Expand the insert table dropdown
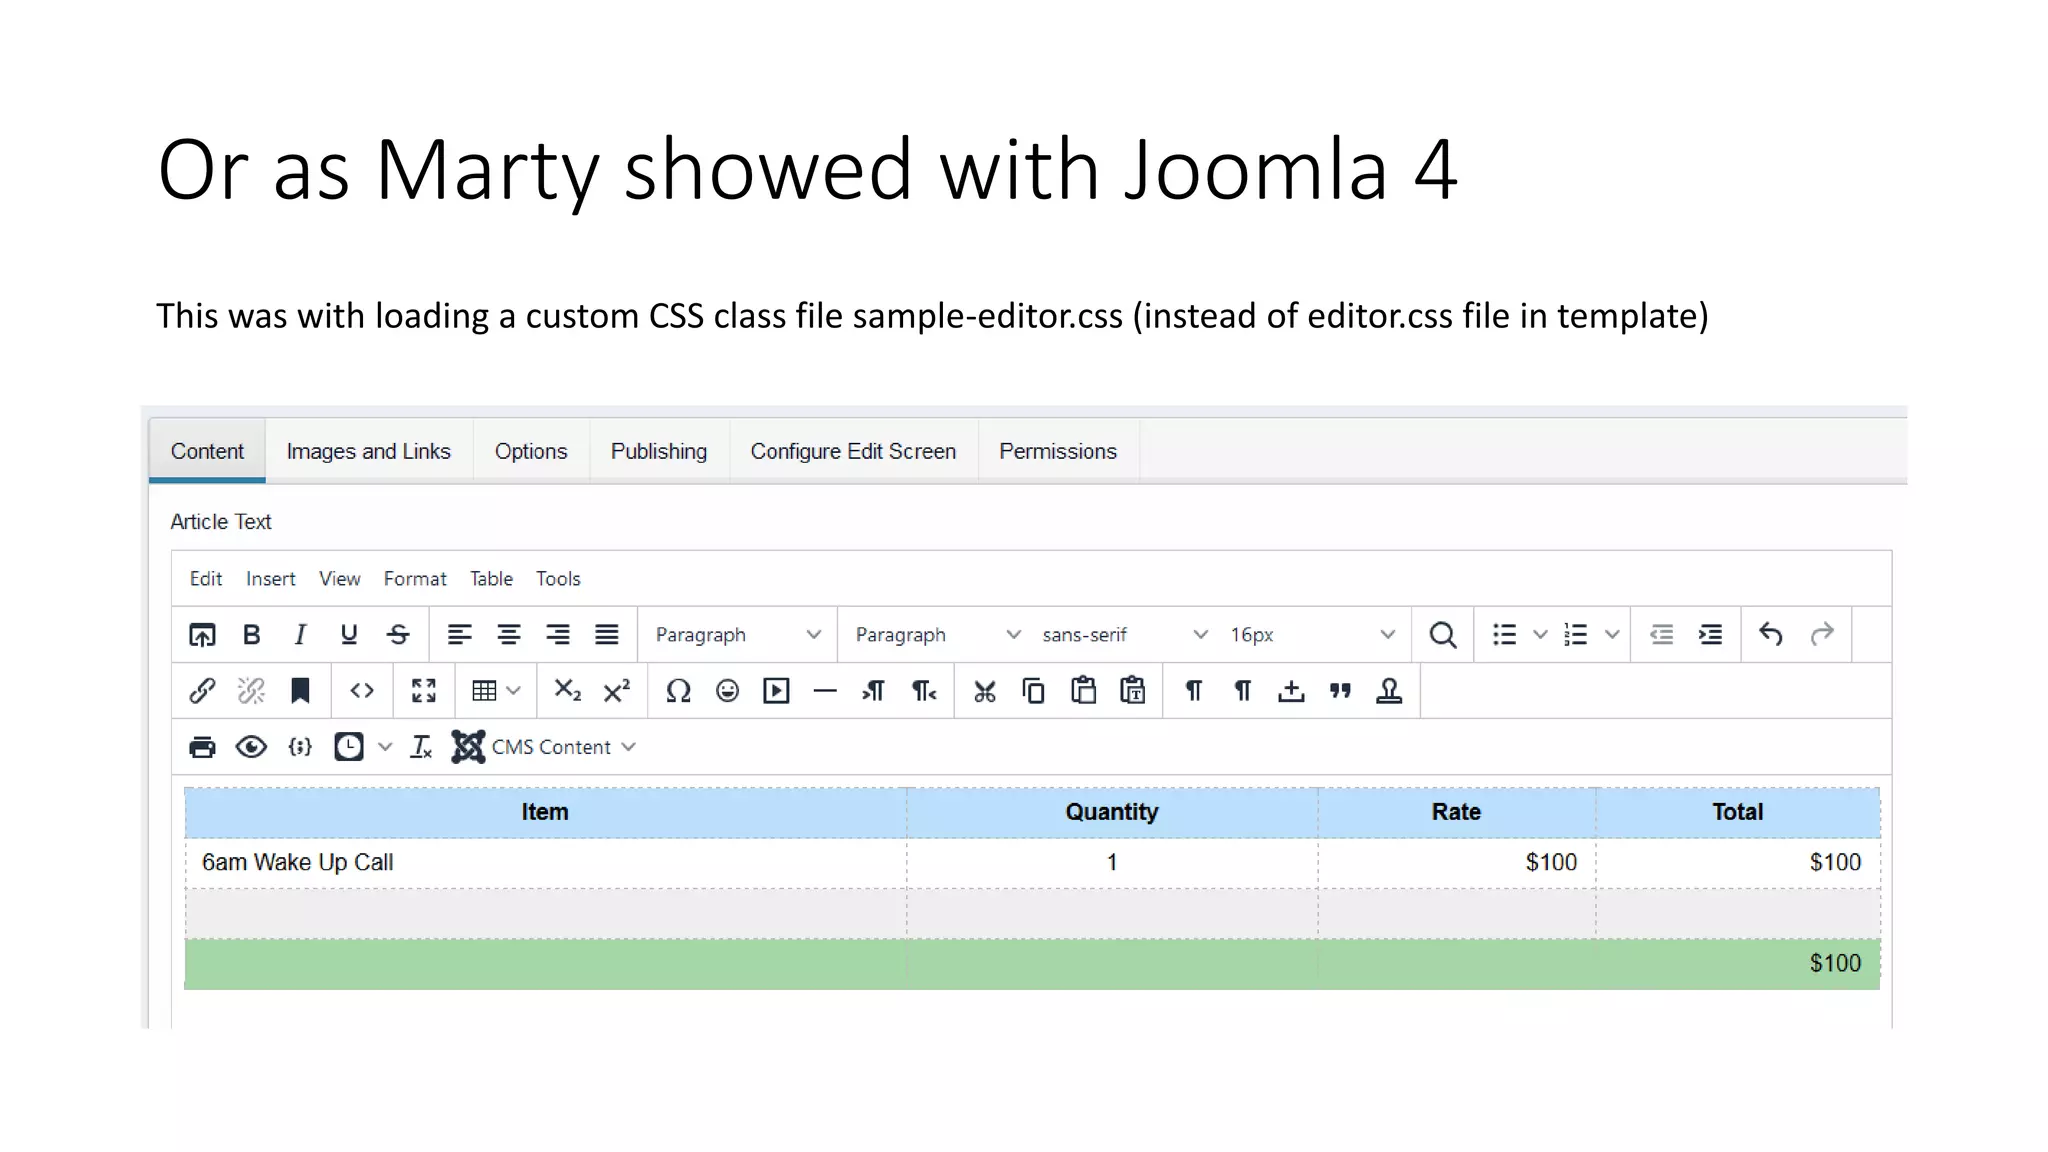The image size is (2048, 1152). click(496, 691)
